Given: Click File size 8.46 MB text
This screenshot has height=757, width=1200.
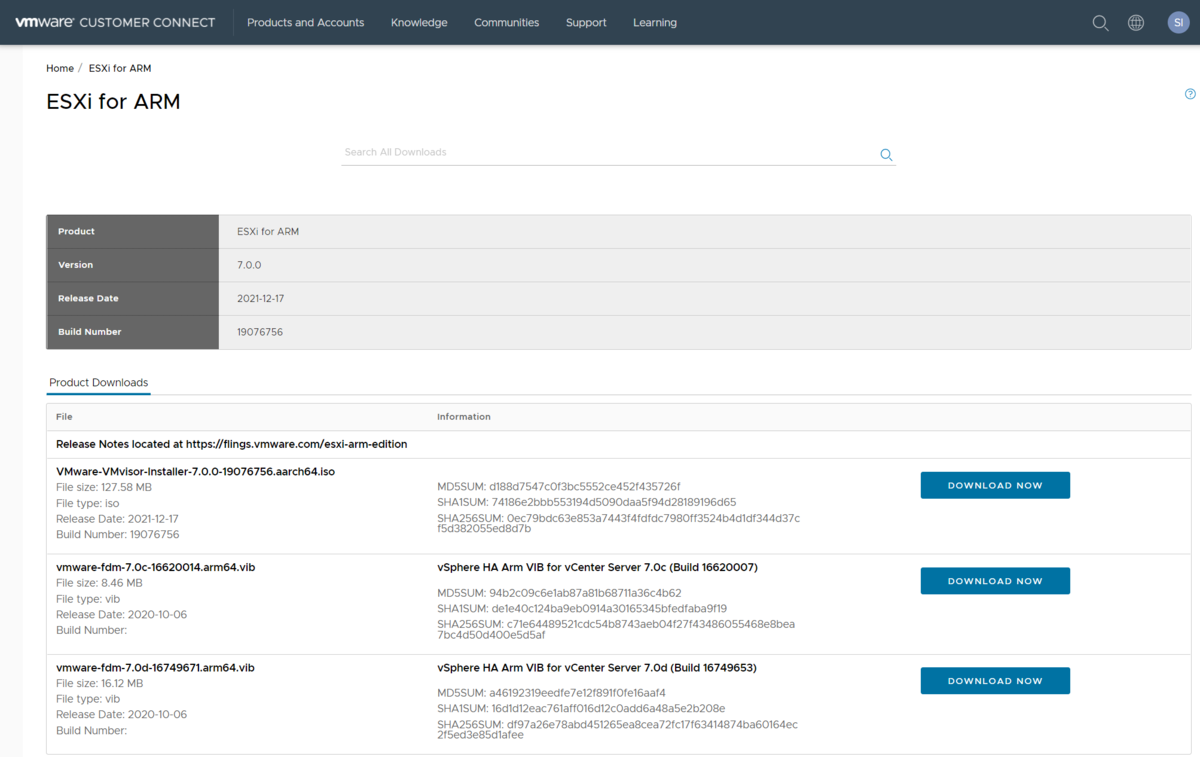Looking at the screenshot, I should coord(99,583).
